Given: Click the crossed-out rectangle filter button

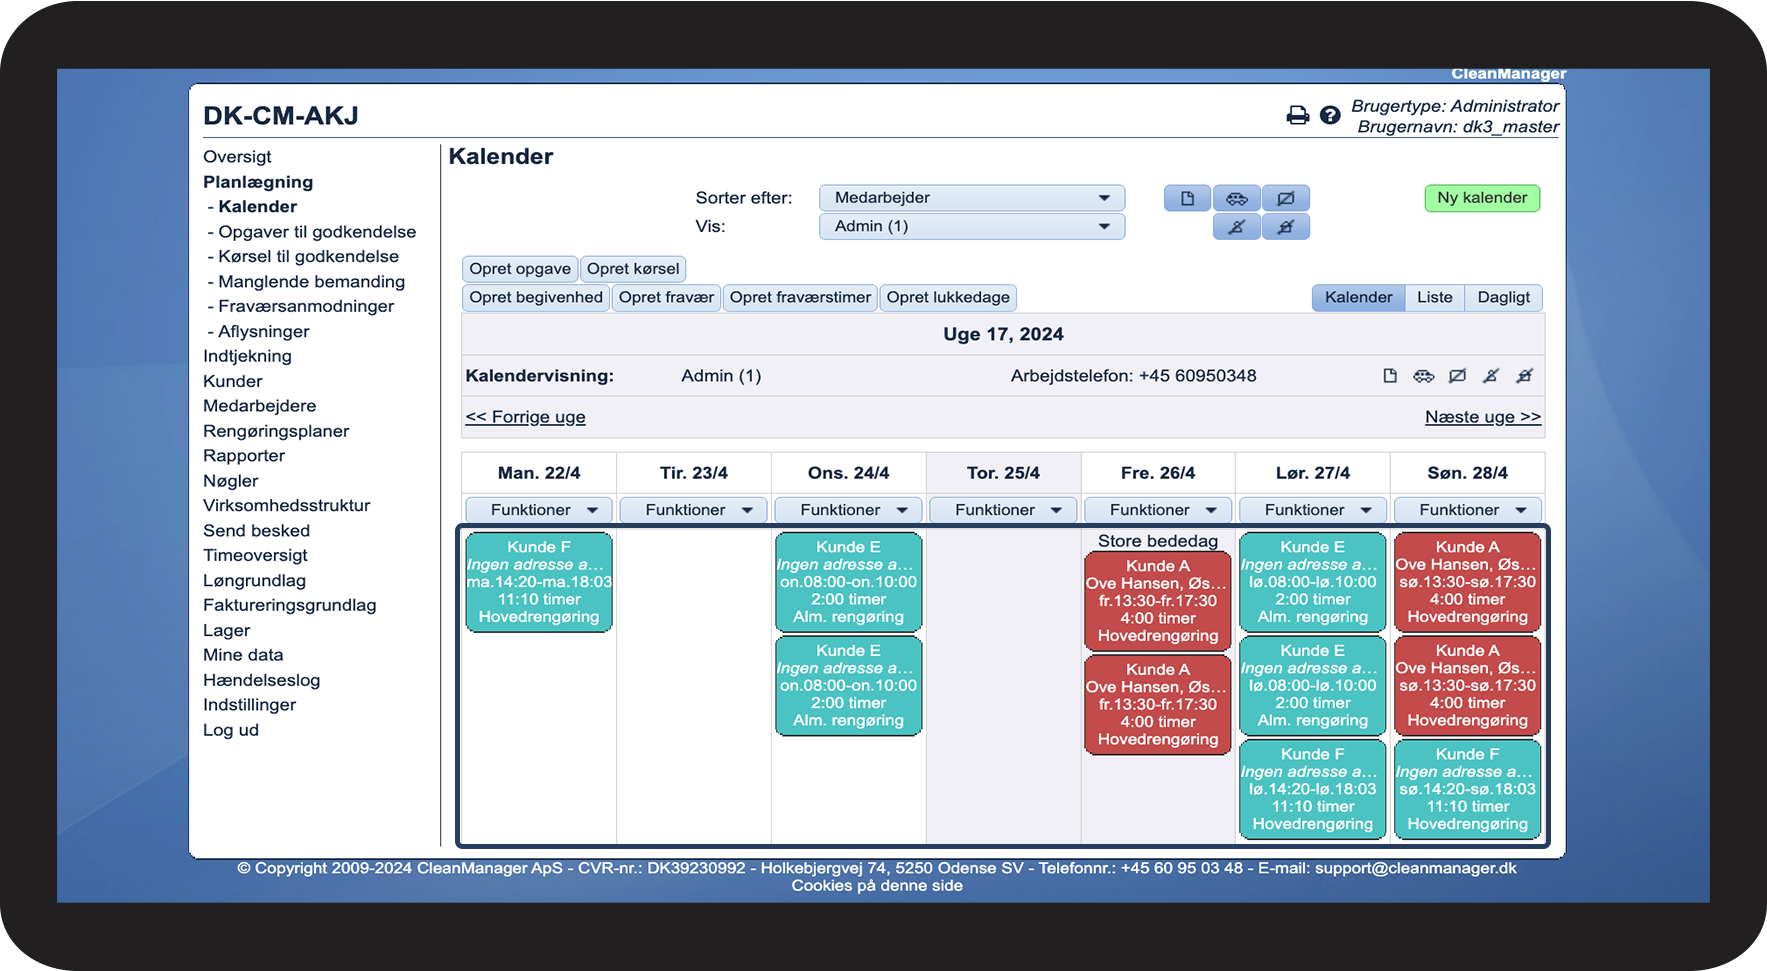Looking at the screenshot, I should (1286, 198).
